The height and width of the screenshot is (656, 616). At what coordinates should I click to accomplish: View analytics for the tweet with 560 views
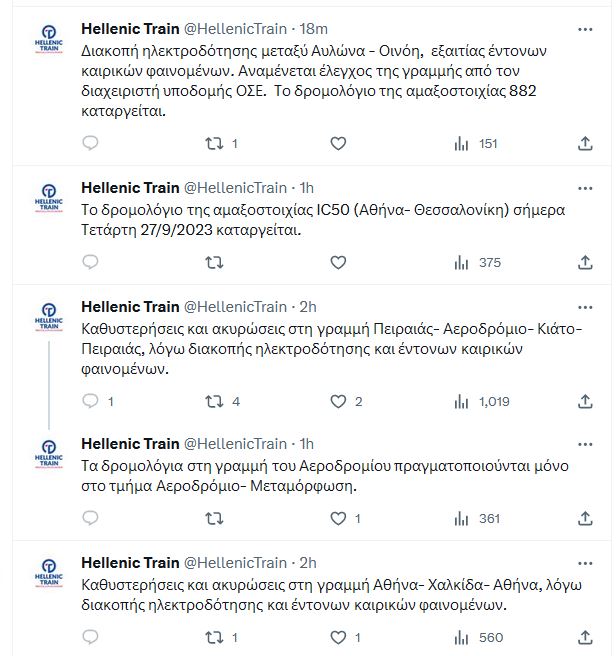click(x=476, y=637)
